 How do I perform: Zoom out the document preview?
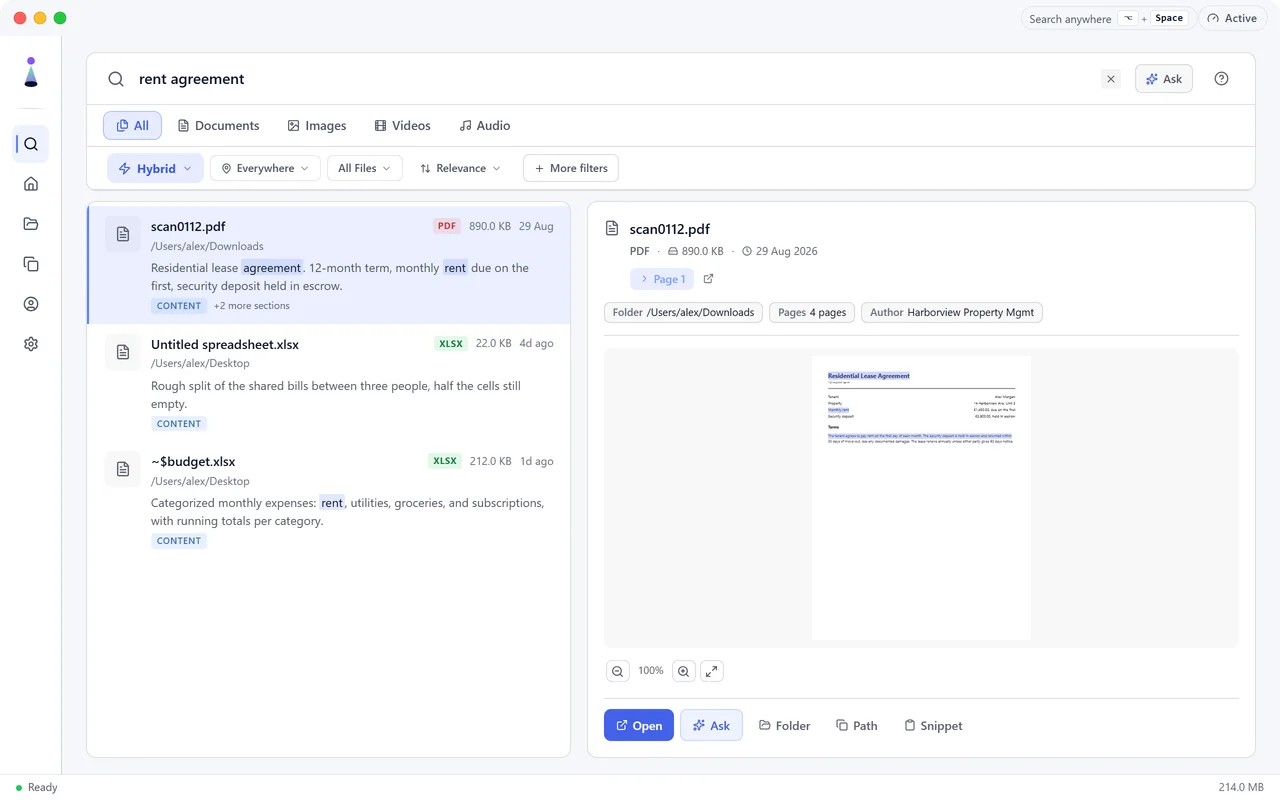click(x=618, y=671)
